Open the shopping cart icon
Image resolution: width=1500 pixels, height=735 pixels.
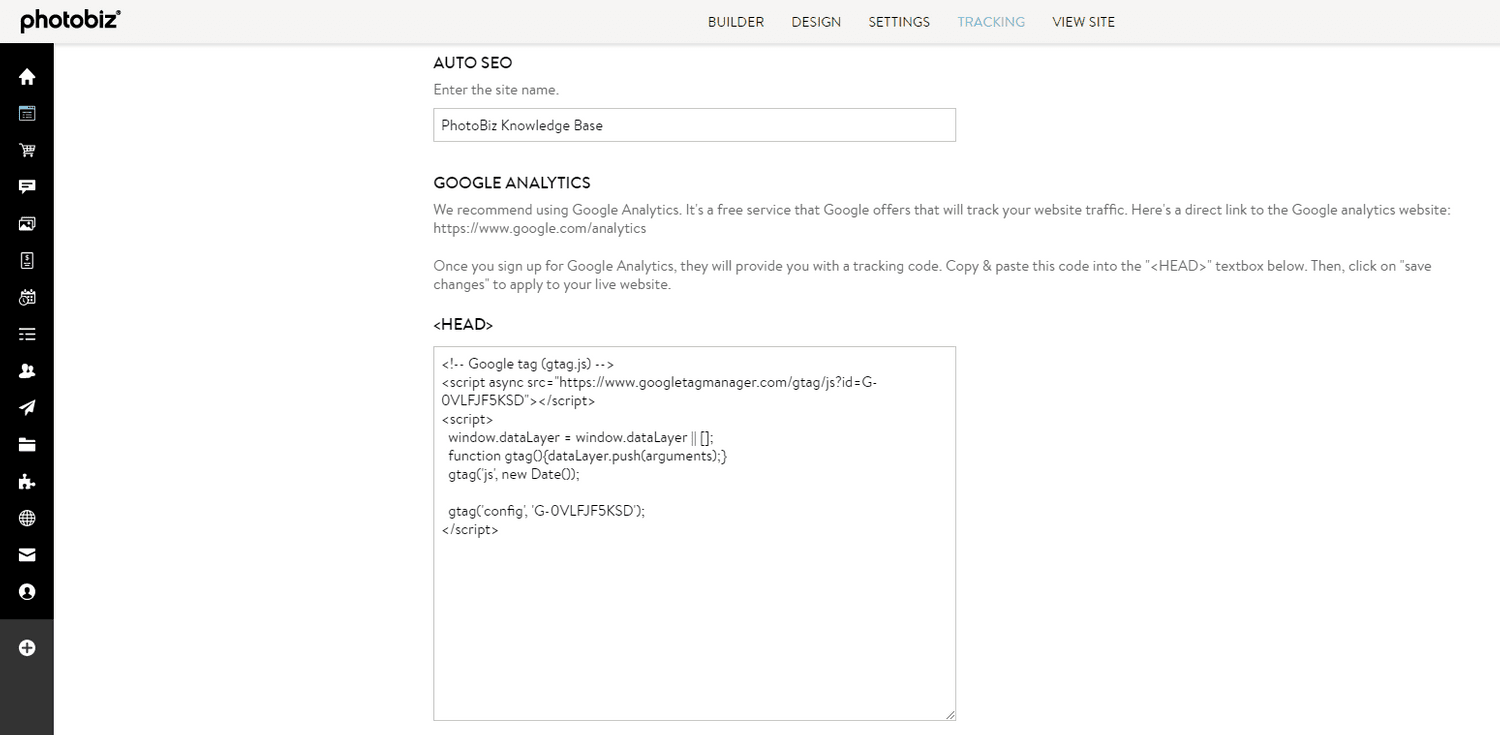[x=26, y=149]
